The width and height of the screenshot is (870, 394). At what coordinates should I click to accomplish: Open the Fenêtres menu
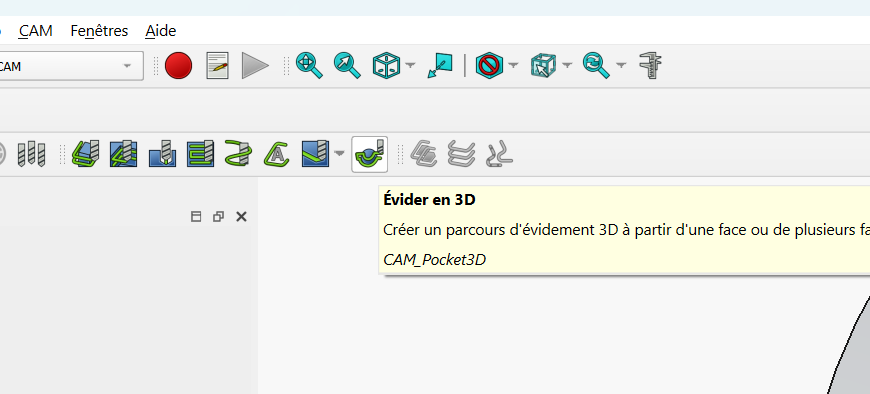(99, 31)
